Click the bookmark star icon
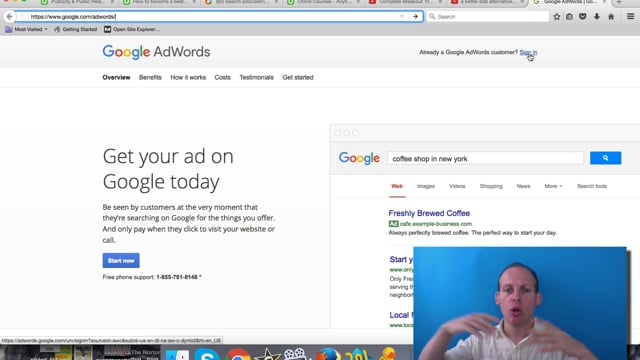The height and width of the screenshot is (360, 640). 557,17
